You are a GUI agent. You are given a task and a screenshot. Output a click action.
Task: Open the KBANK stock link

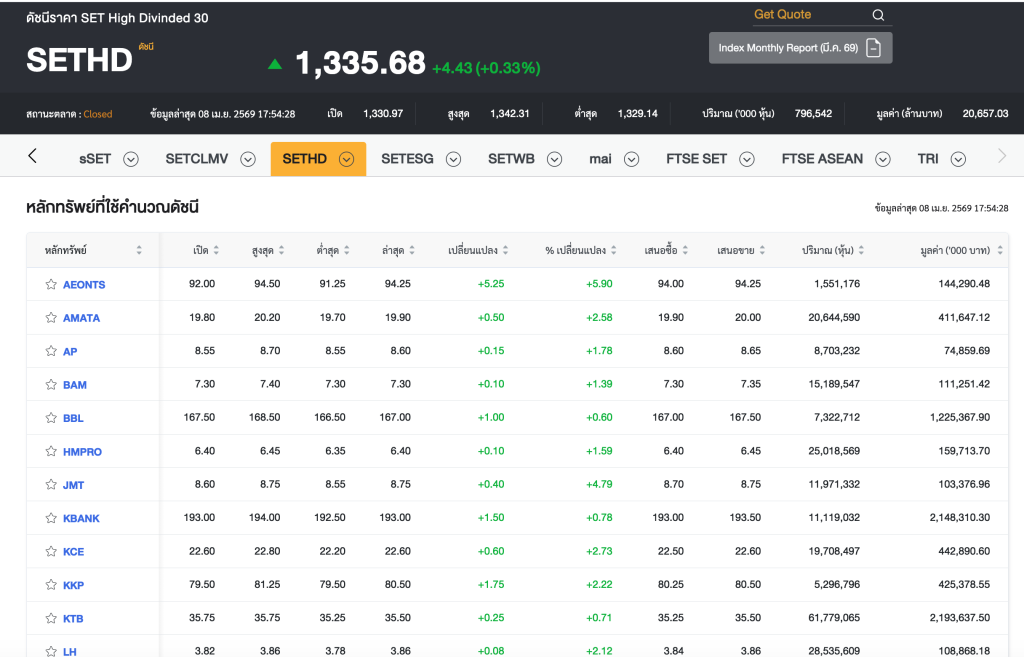click(82, 519)
